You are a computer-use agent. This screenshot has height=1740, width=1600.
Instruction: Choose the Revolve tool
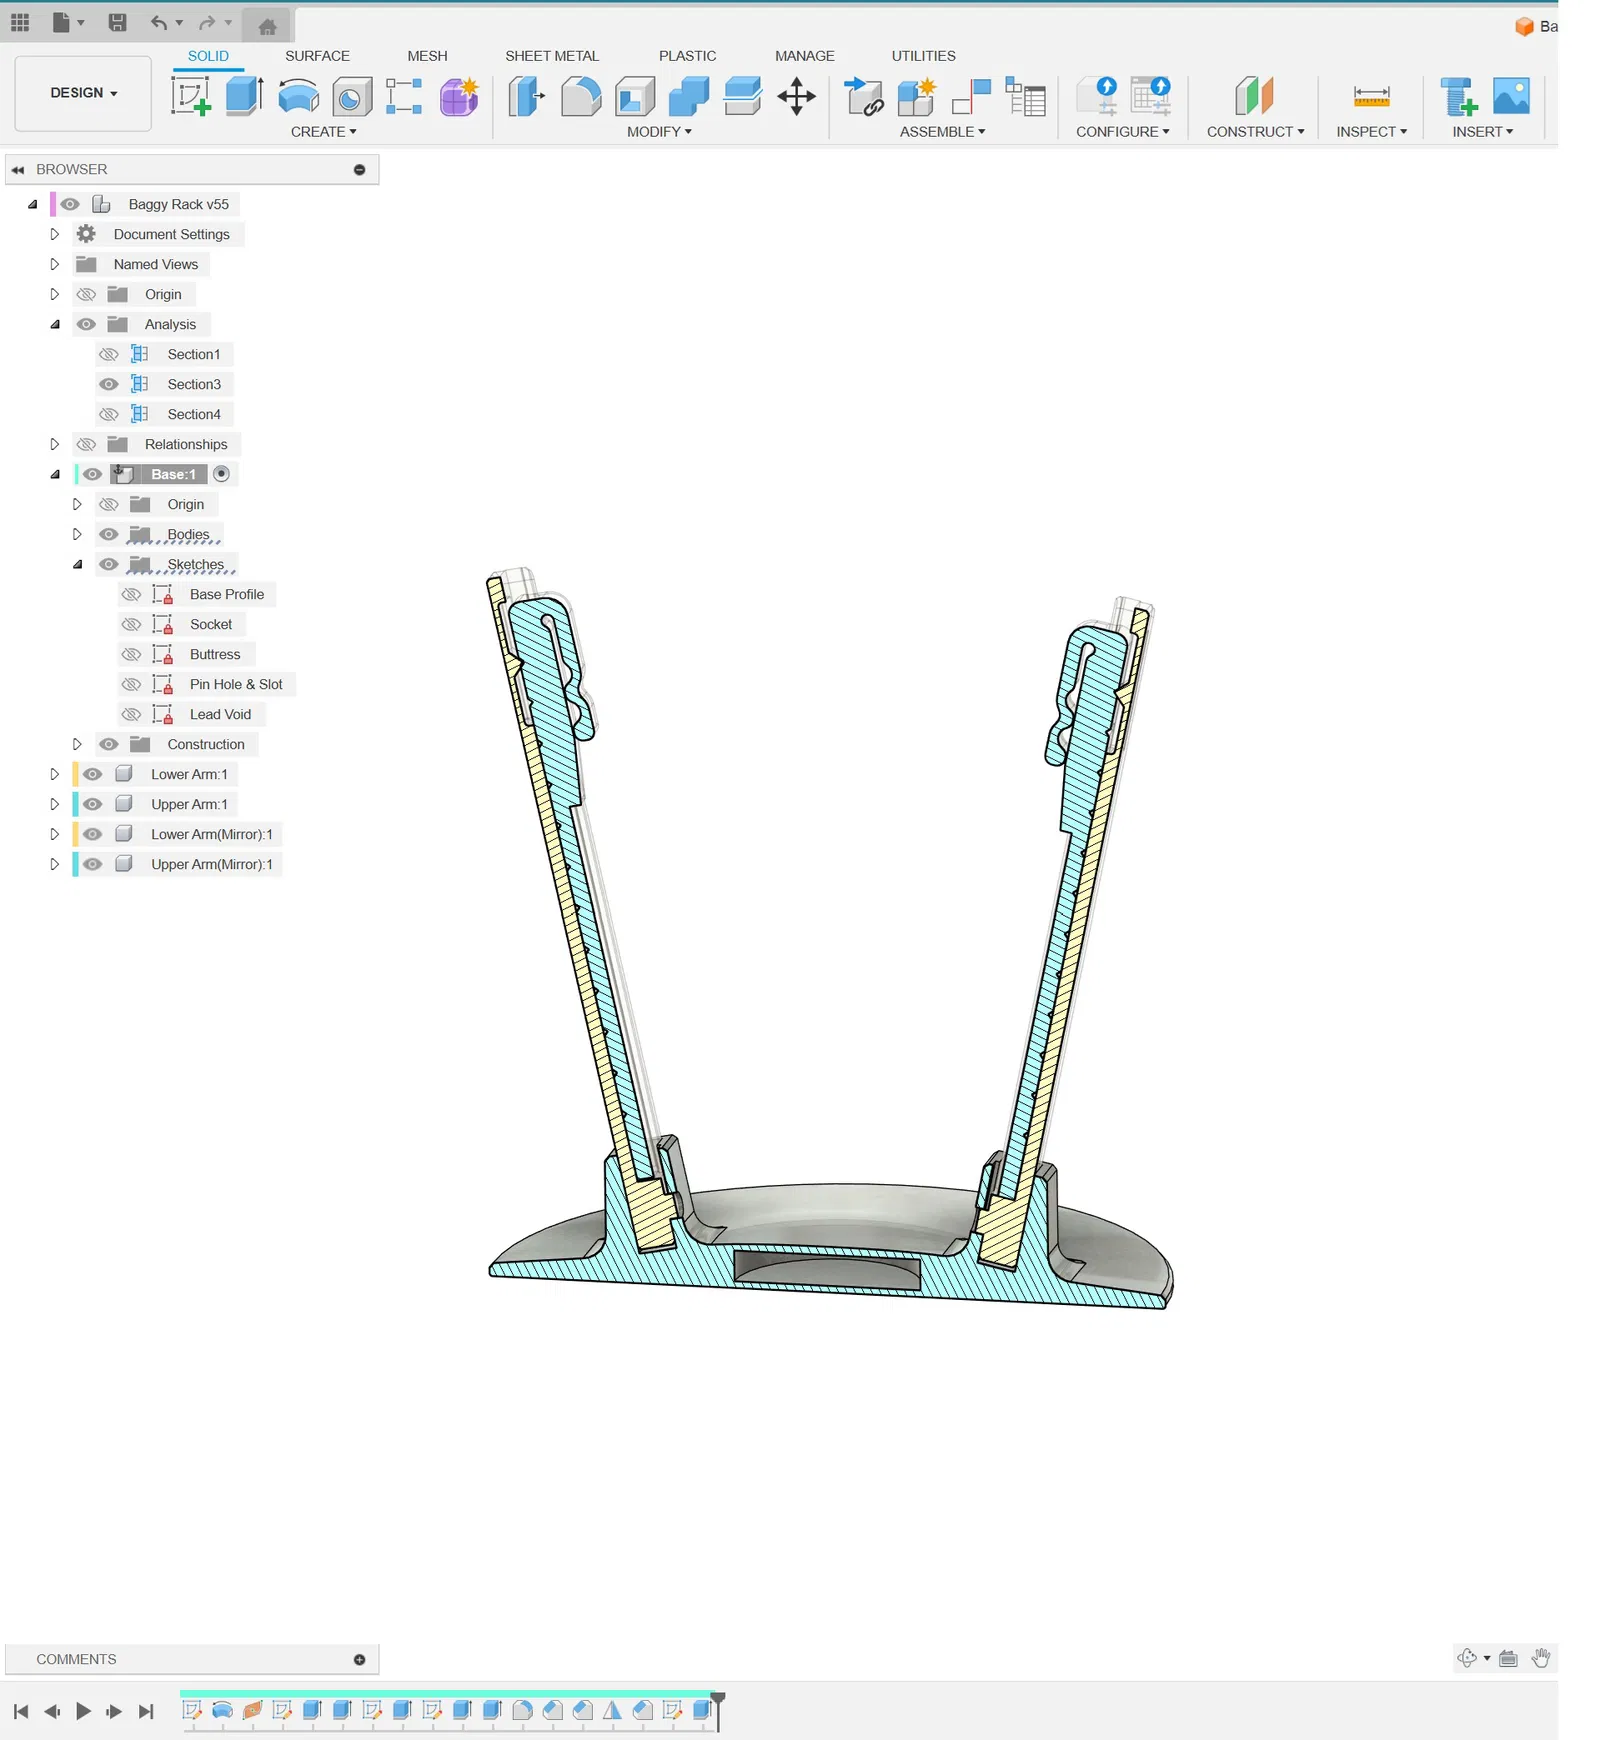tap(298, 97)
